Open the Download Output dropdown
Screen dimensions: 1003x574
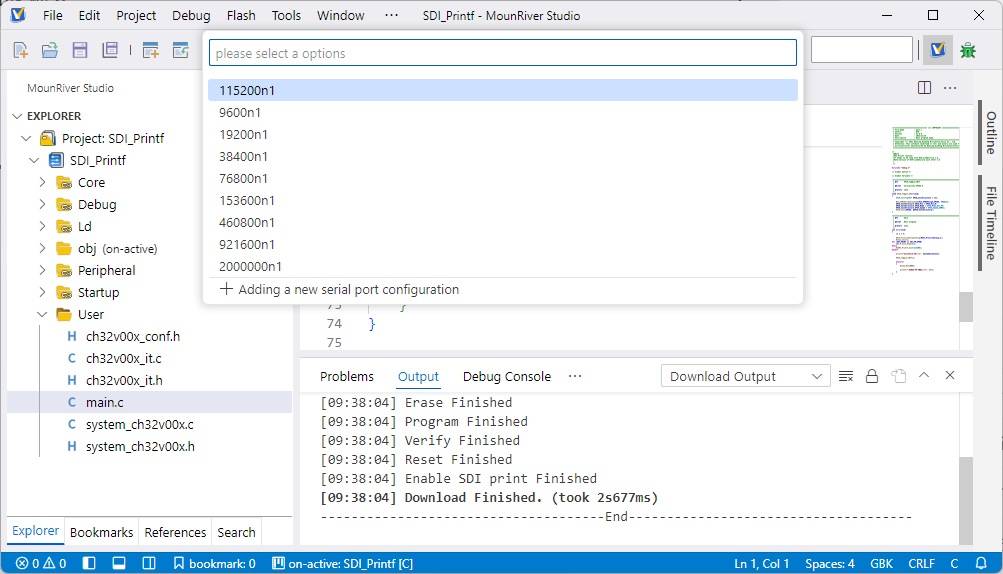[x=745, y=376]
